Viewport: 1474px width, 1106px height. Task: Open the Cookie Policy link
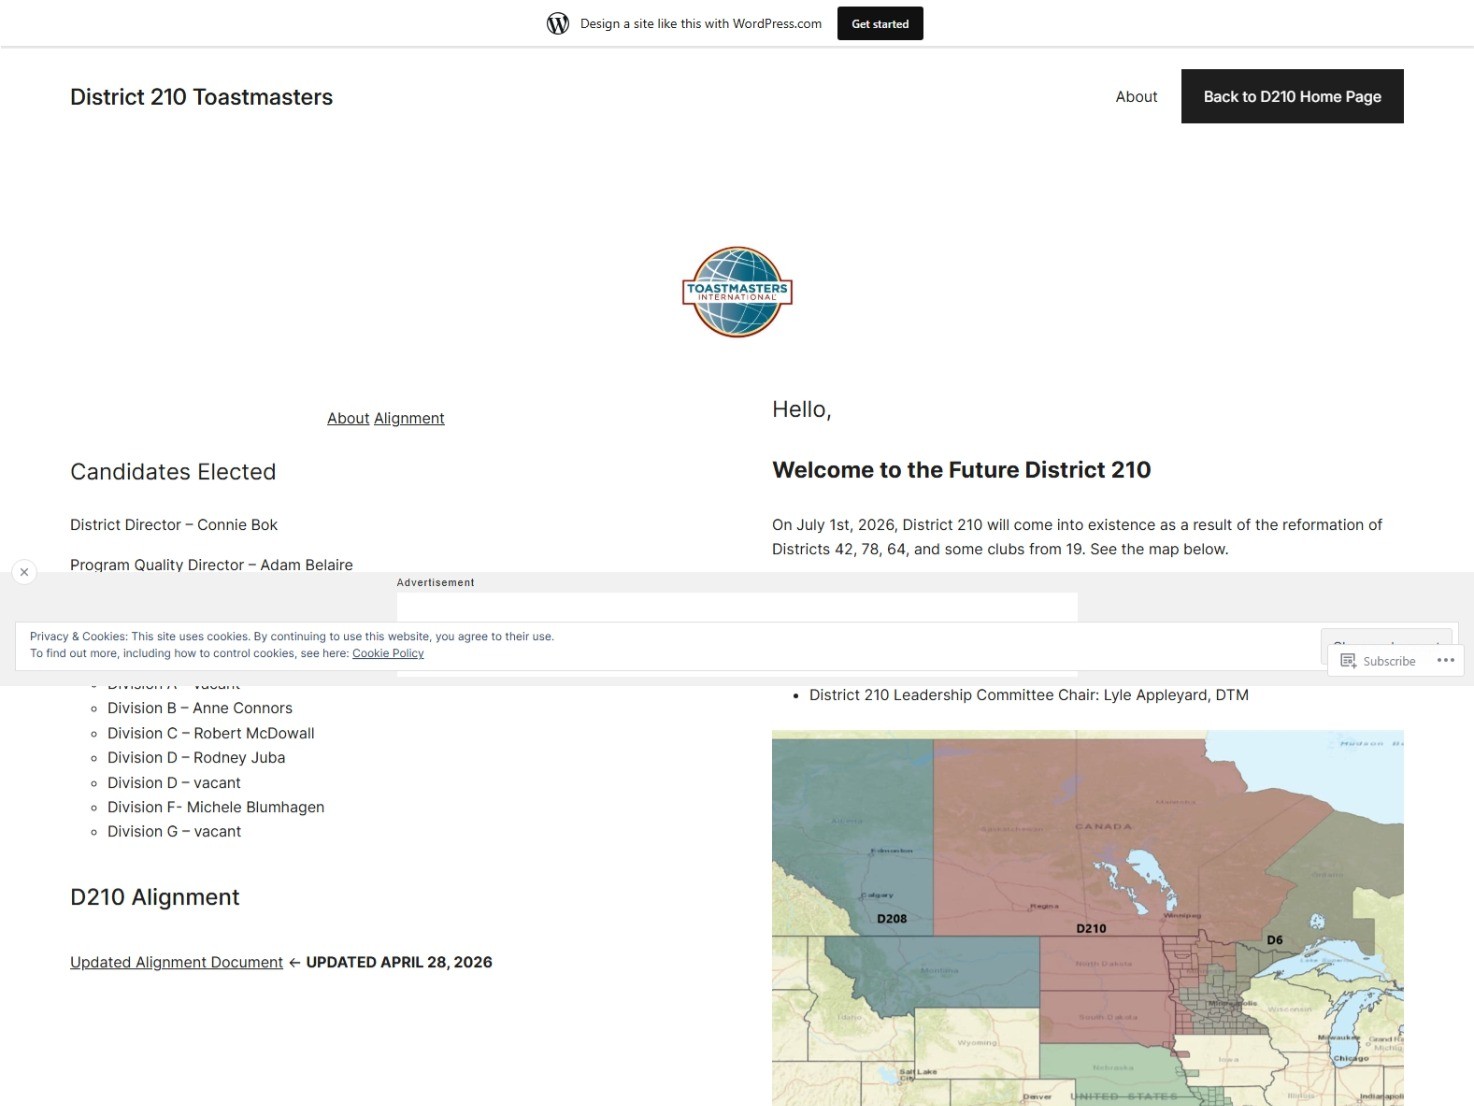coord(388,653)
